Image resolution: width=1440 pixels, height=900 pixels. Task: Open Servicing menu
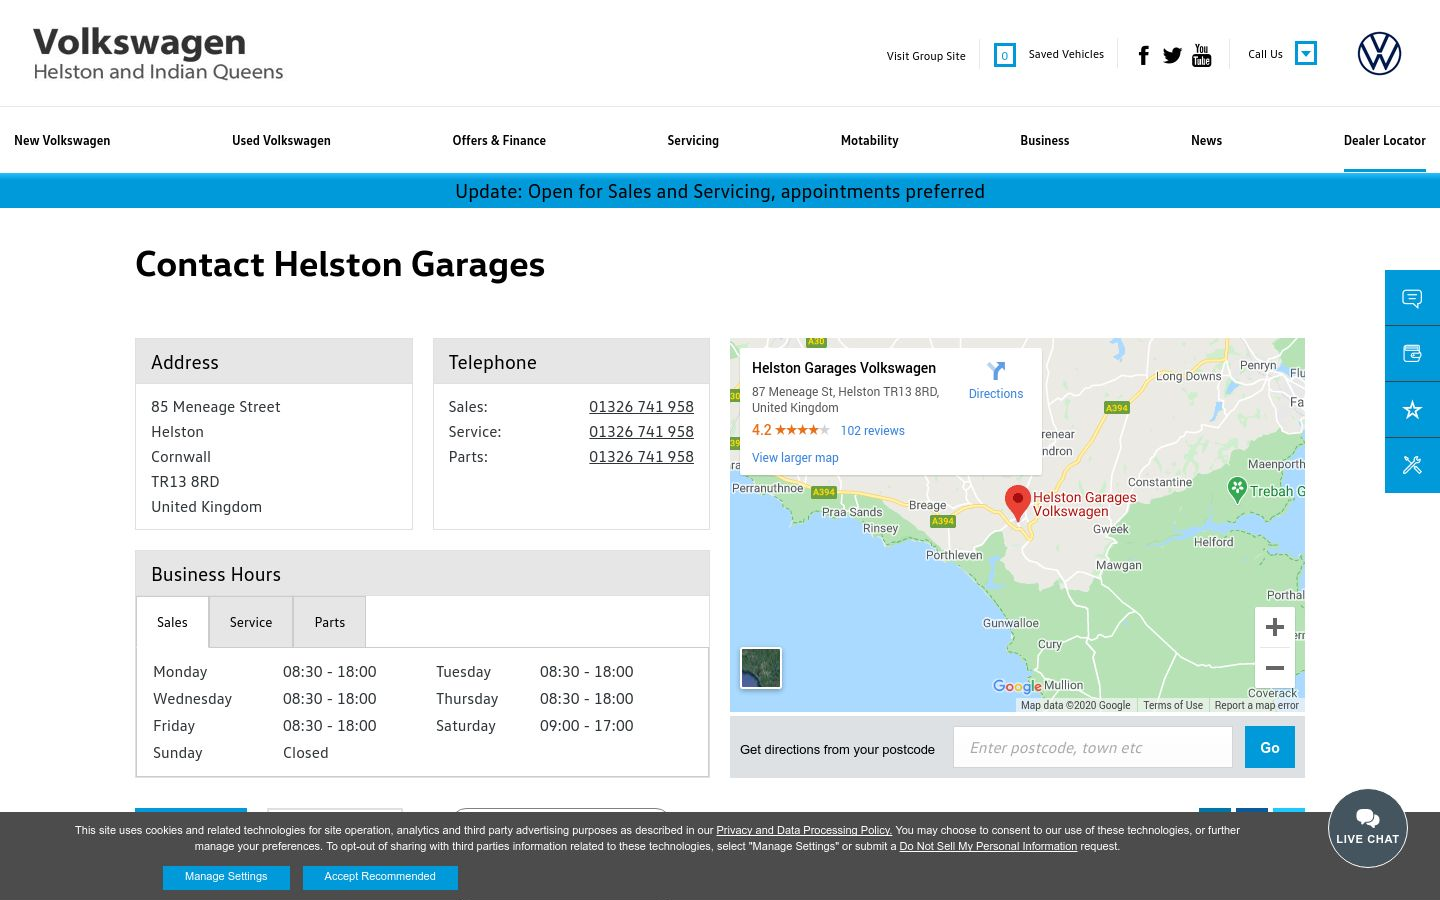coord(693,140)
